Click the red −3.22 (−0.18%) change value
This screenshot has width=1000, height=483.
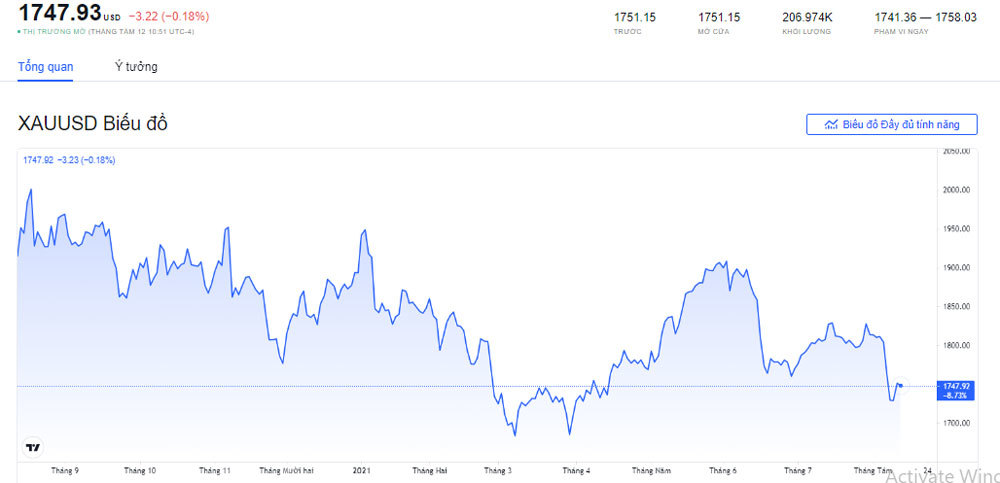pos(169,17)
